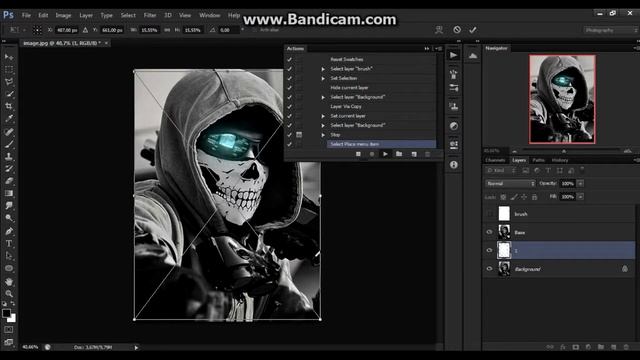This screenshot has height=360, width=640.
Task: Open the File menu
Action: (x=26, y=15)
